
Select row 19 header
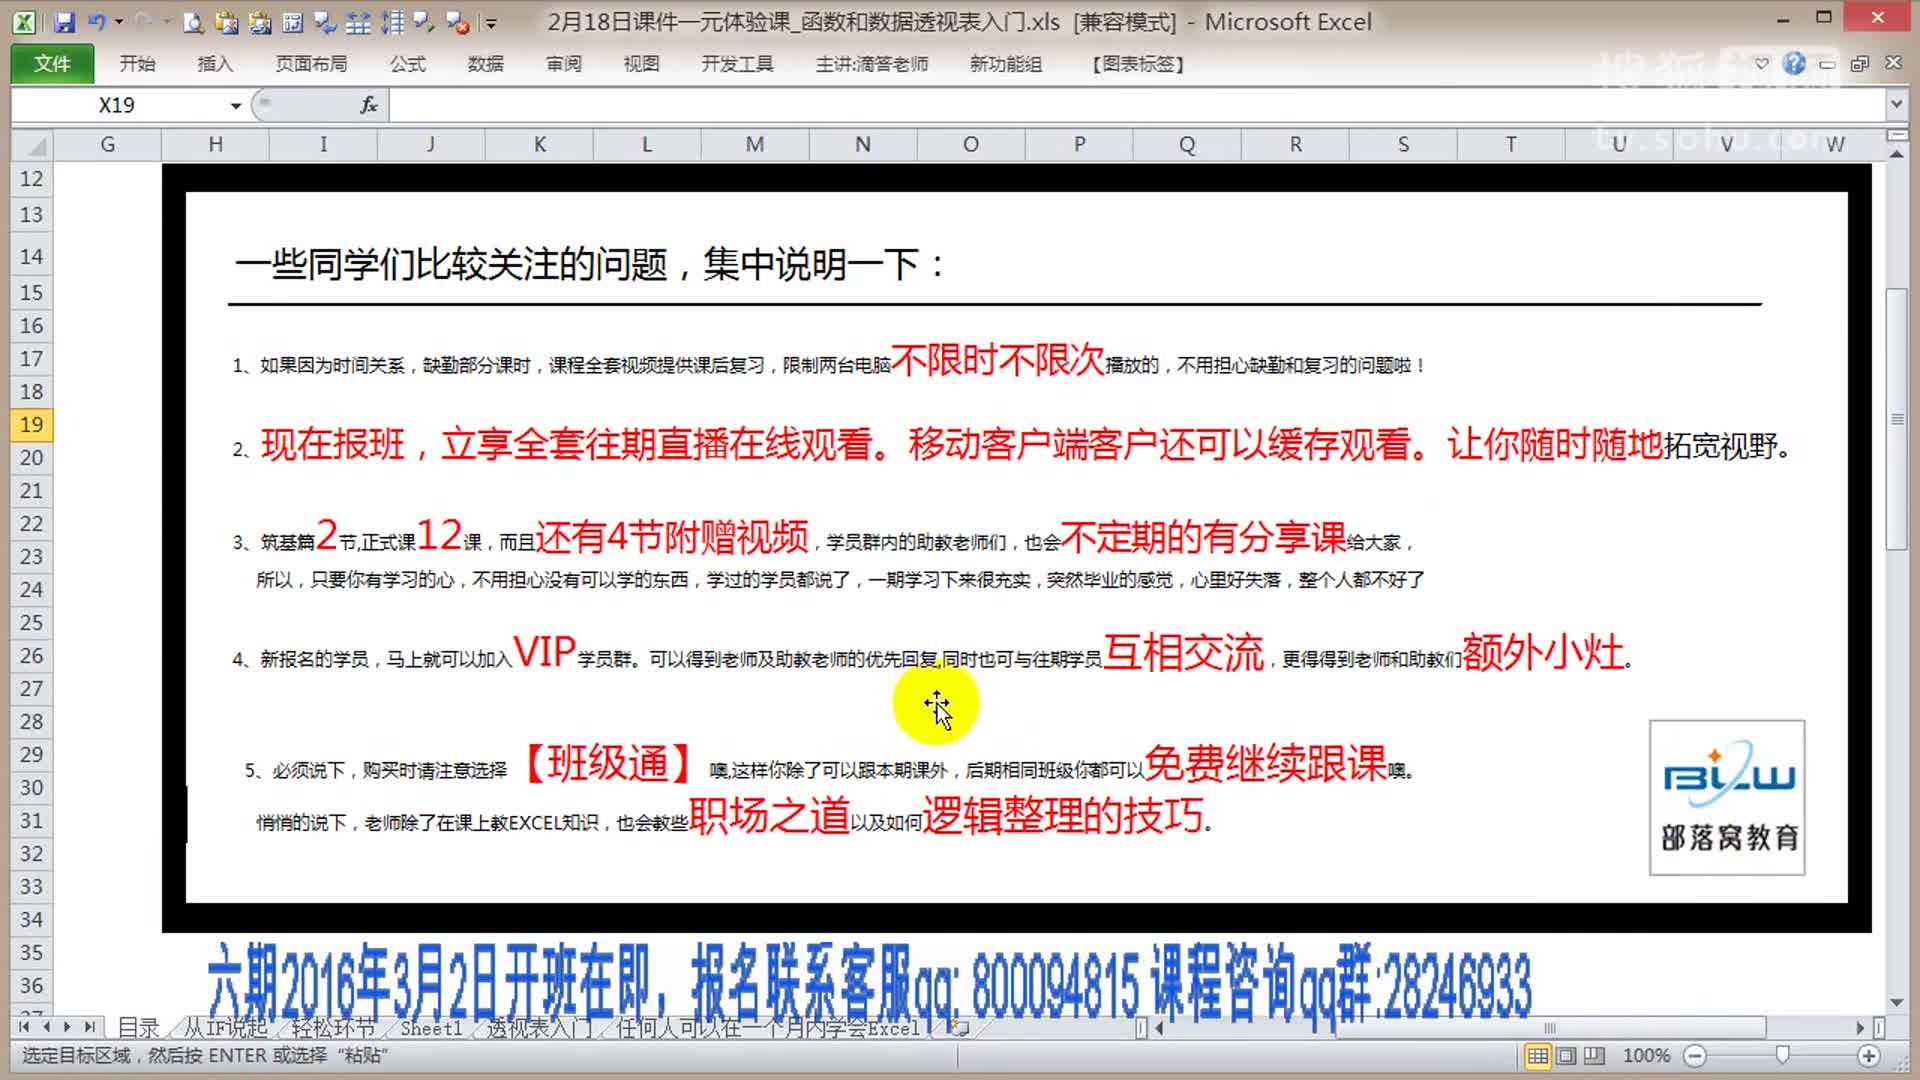[32, 424]
